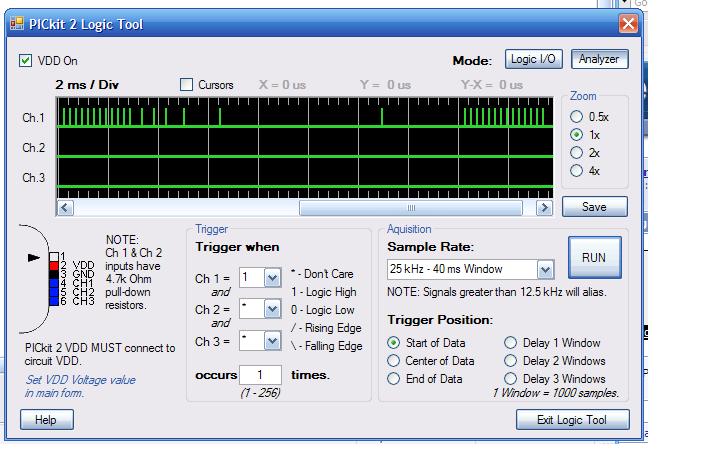
Task: Click the waveform scrollbar right arrow
Action: point(544,208)
